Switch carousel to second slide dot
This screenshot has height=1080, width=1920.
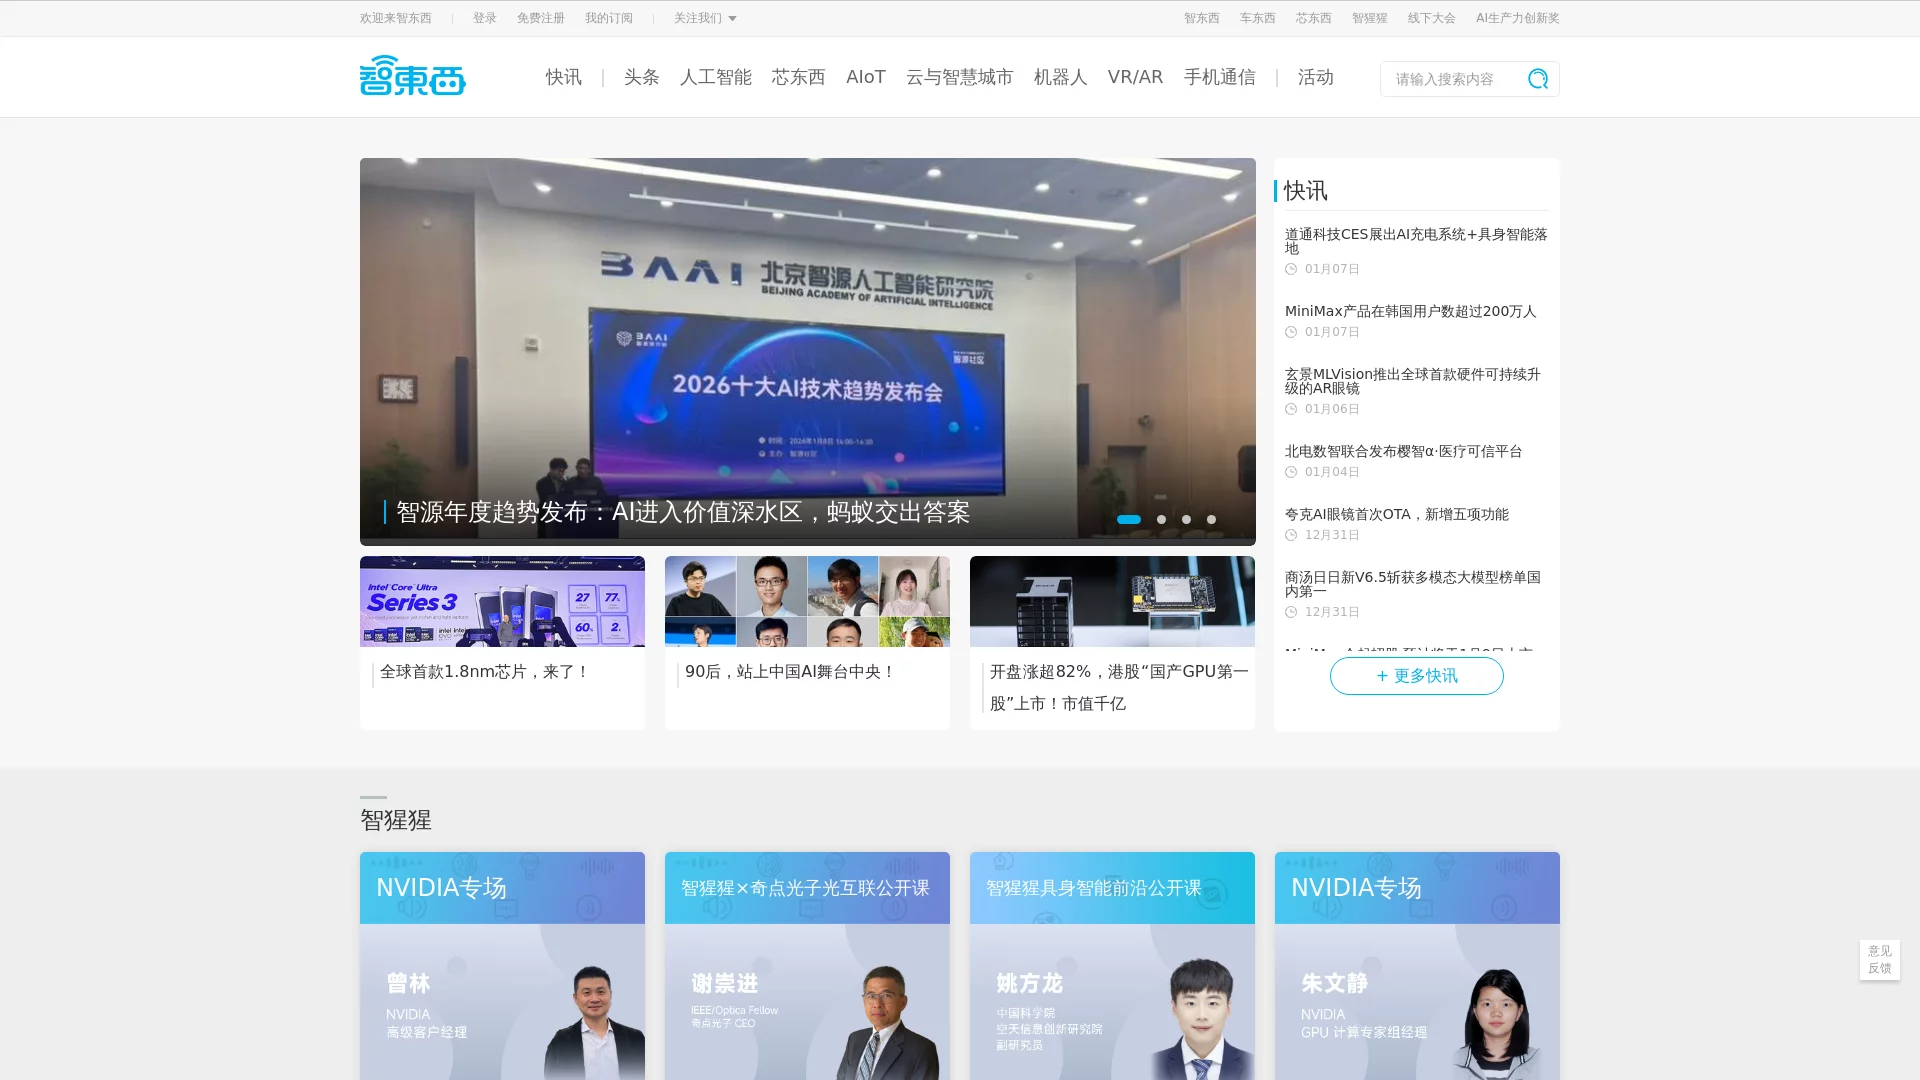[1161, 519]
